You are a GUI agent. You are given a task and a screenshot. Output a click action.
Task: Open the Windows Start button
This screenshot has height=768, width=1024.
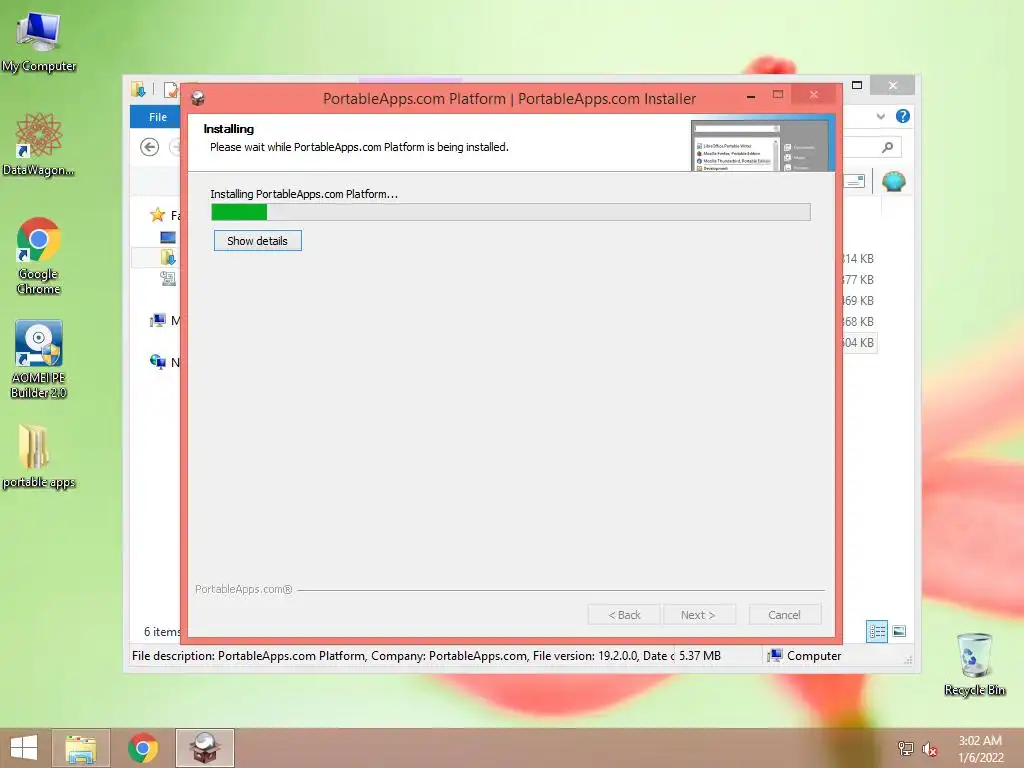point(24,748)
